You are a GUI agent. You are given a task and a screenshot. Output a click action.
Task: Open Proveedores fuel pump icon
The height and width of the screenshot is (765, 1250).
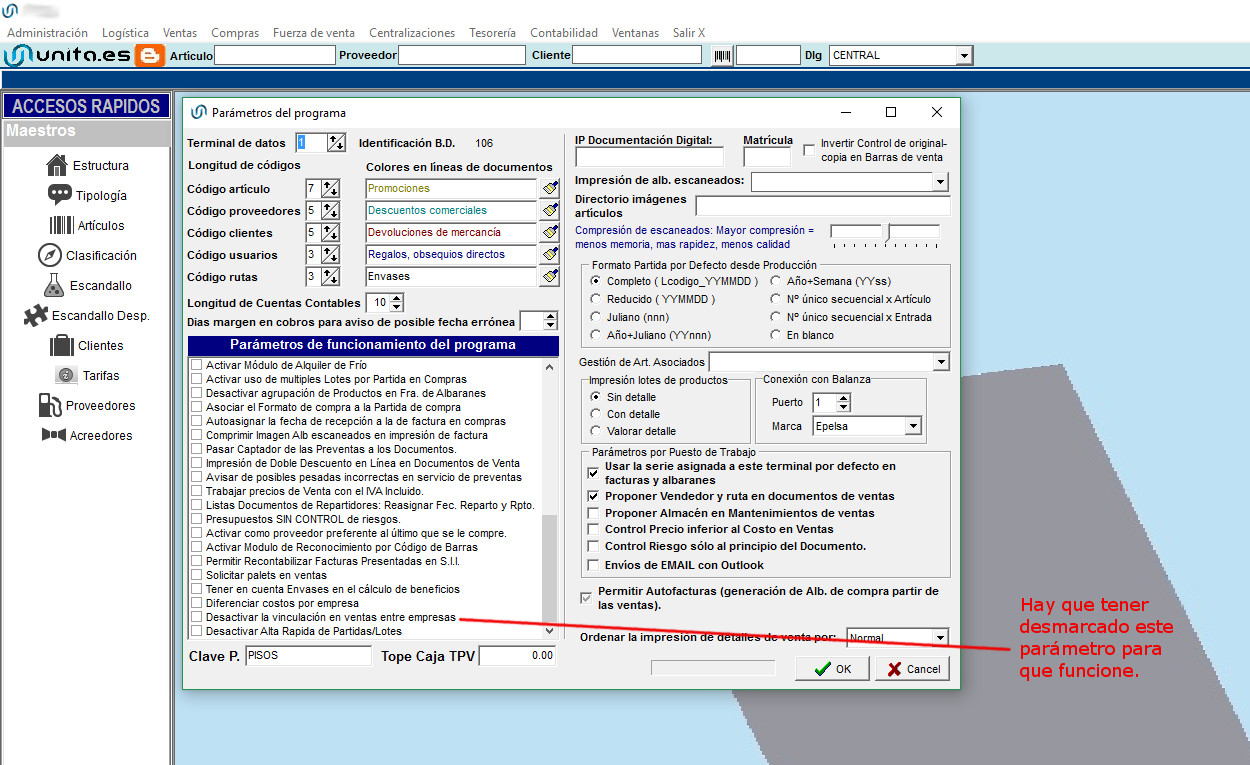pyautogui.click(x=49, y=405)
